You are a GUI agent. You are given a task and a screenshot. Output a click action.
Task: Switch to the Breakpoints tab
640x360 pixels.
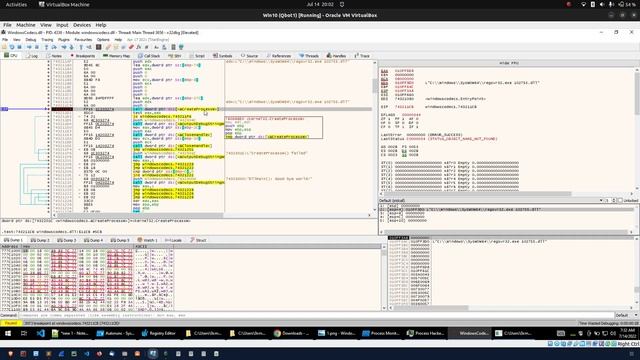pos(82,56)
